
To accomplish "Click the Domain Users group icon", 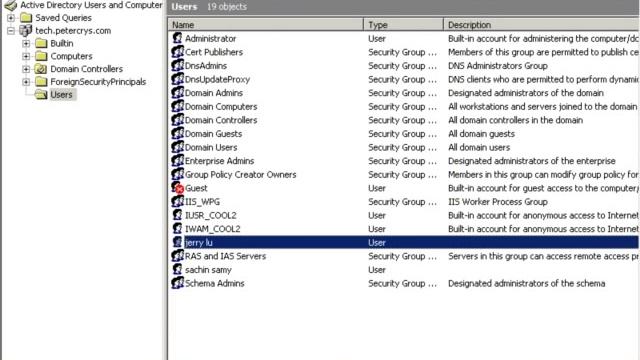I will click(x=178, y=147).
